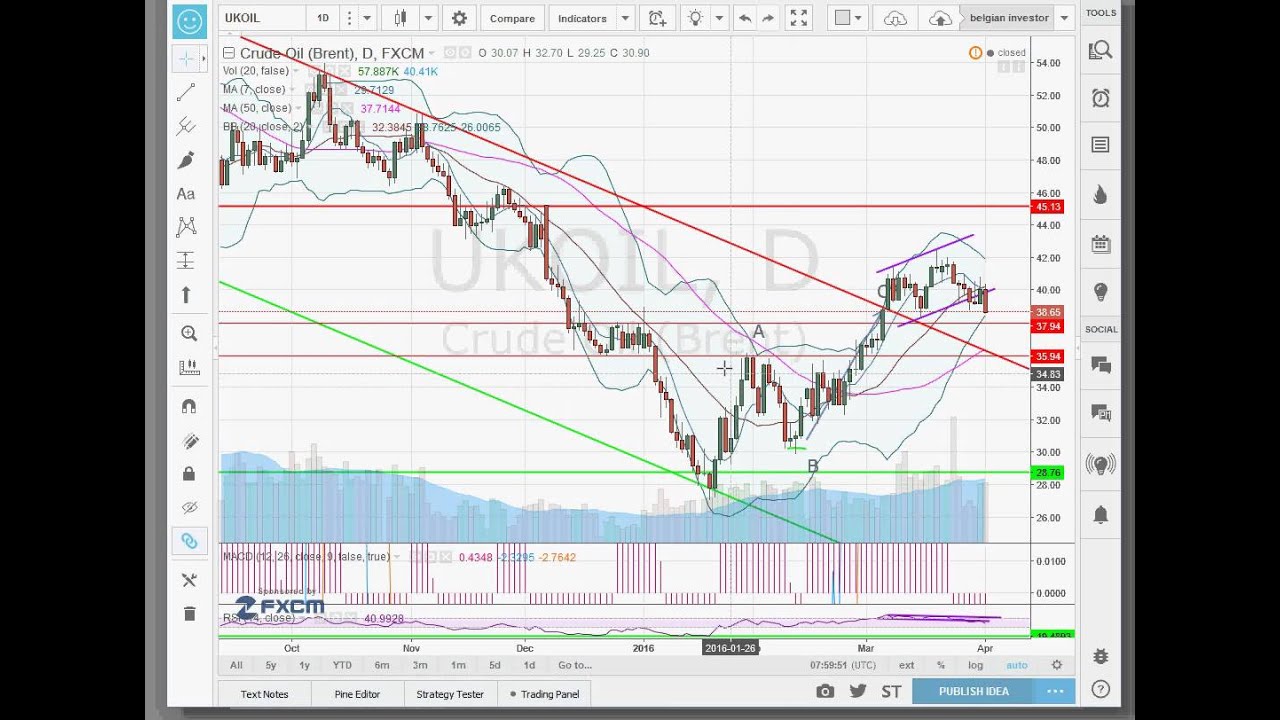Toggle extended hours with ext

click(906, 665)
